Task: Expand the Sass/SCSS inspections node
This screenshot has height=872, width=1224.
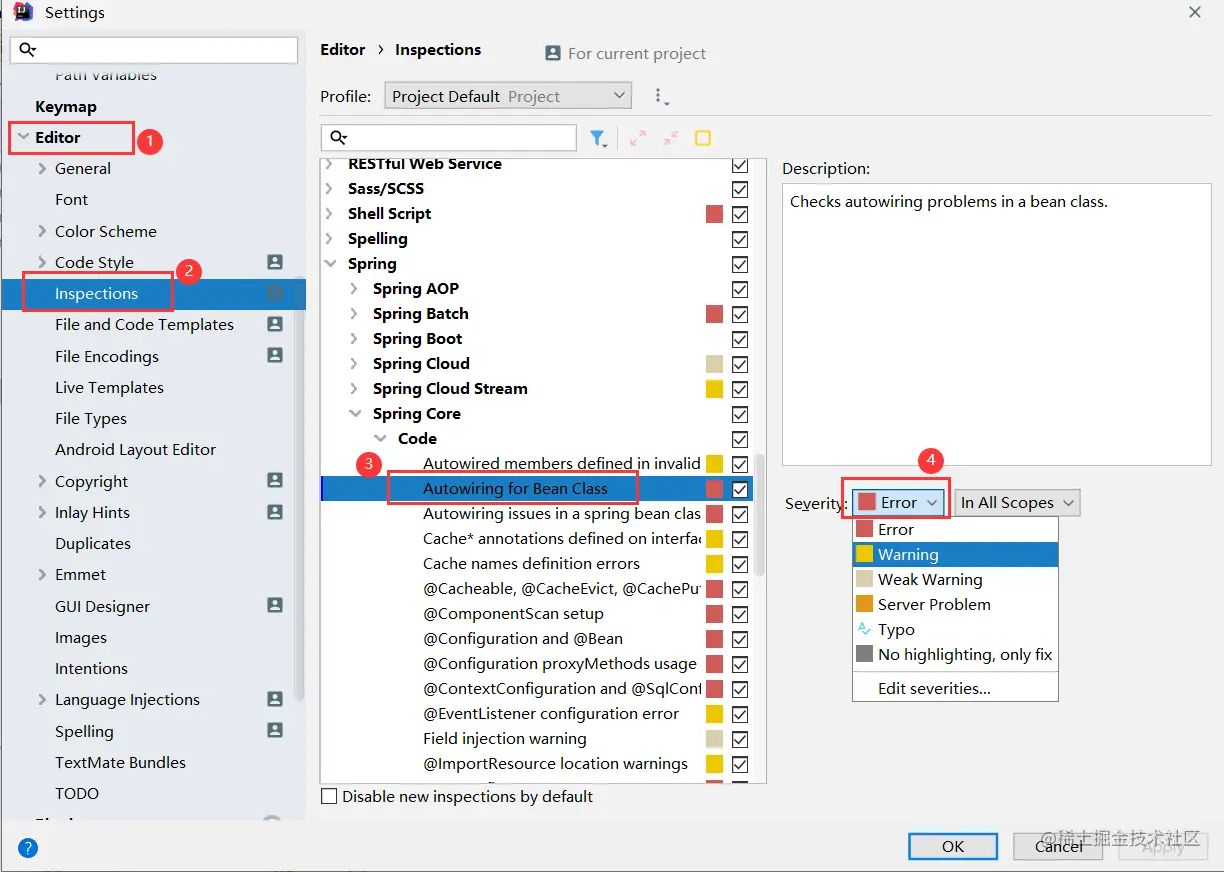Action: pyautogui.click(x=329, y=188)
